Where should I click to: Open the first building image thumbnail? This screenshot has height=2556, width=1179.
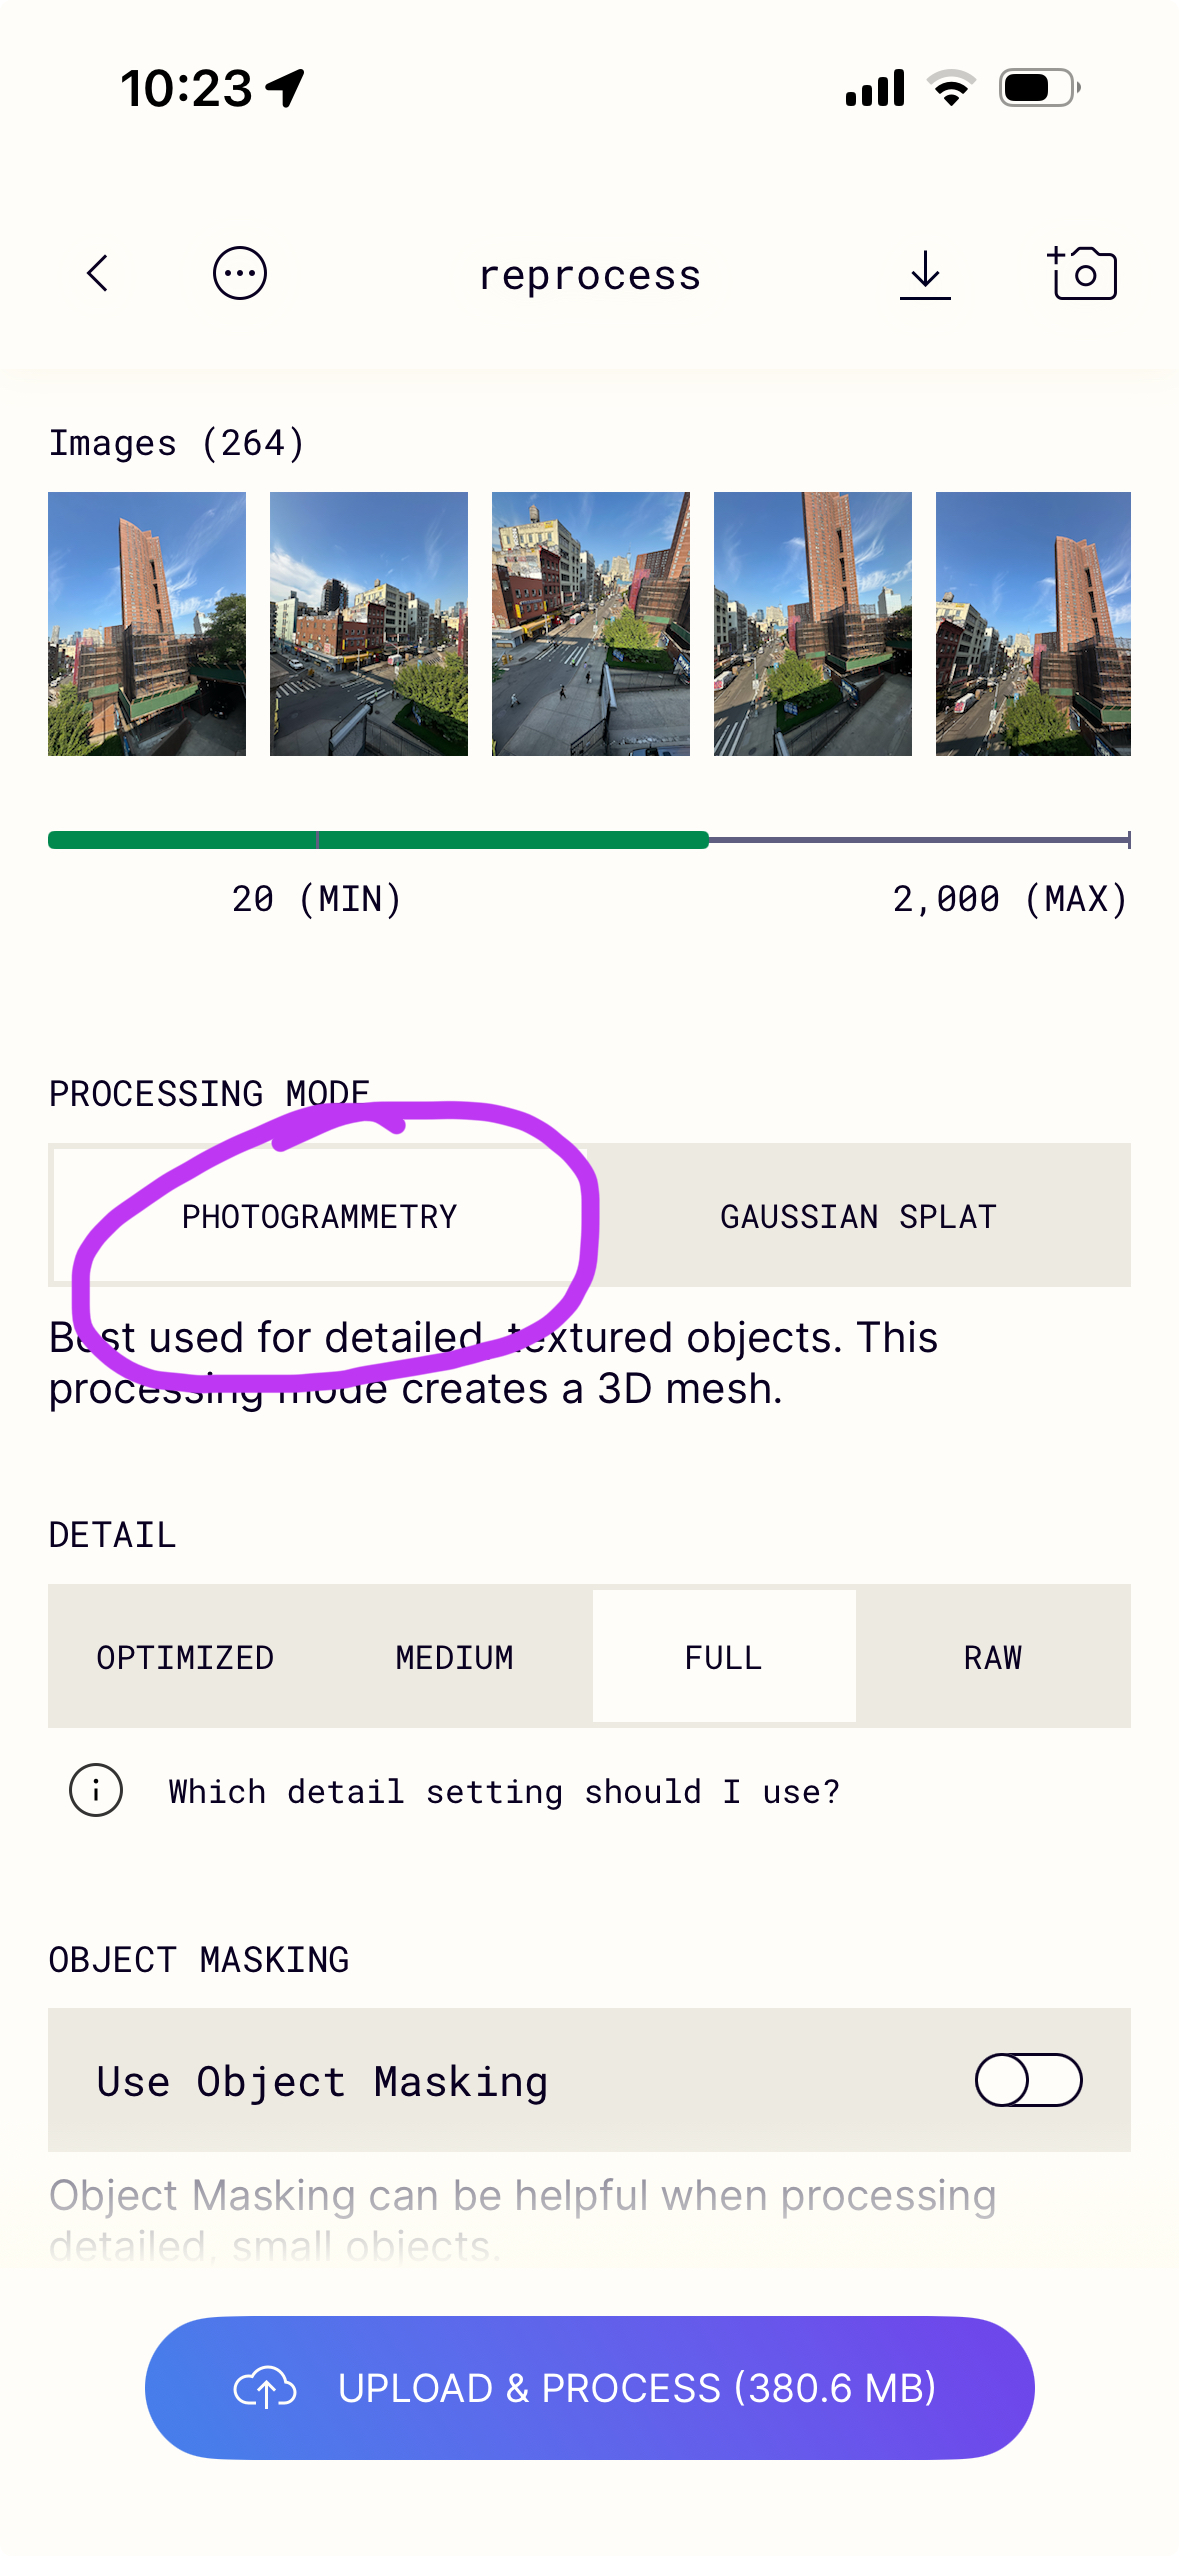click(147, 623)
